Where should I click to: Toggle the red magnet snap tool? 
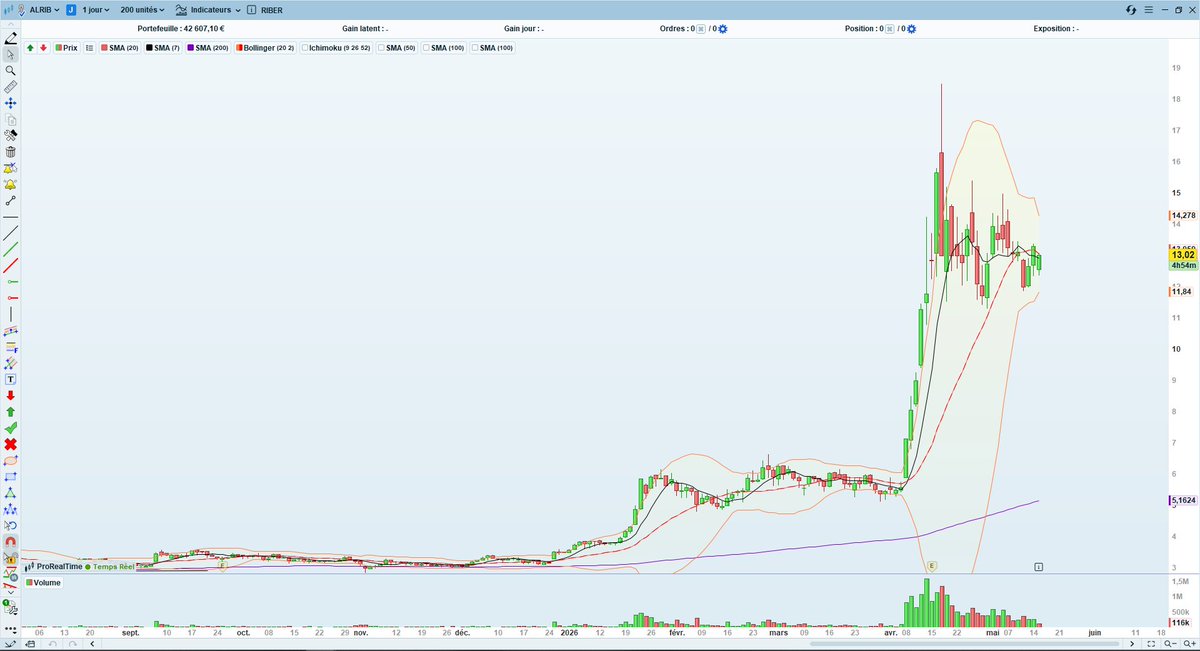(x=11, y=542)
